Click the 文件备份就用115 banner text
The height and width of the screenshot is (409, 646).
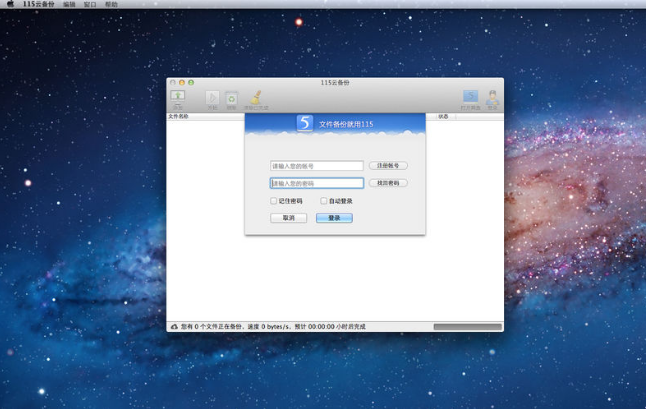(346, 124)
